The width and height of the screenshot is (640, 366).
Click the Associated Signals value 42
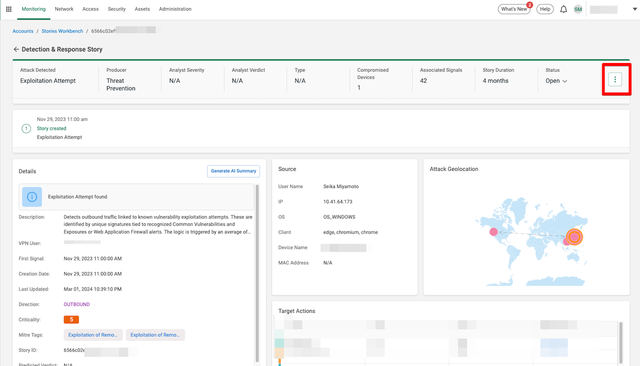[x=423, y=81]
